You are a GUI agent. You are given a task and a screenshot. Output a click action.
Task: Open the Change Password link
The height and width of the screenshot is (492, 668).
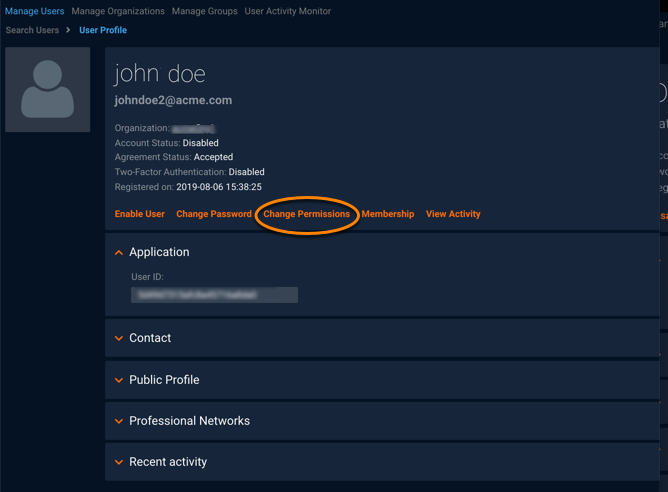click(x=214, y=214)
